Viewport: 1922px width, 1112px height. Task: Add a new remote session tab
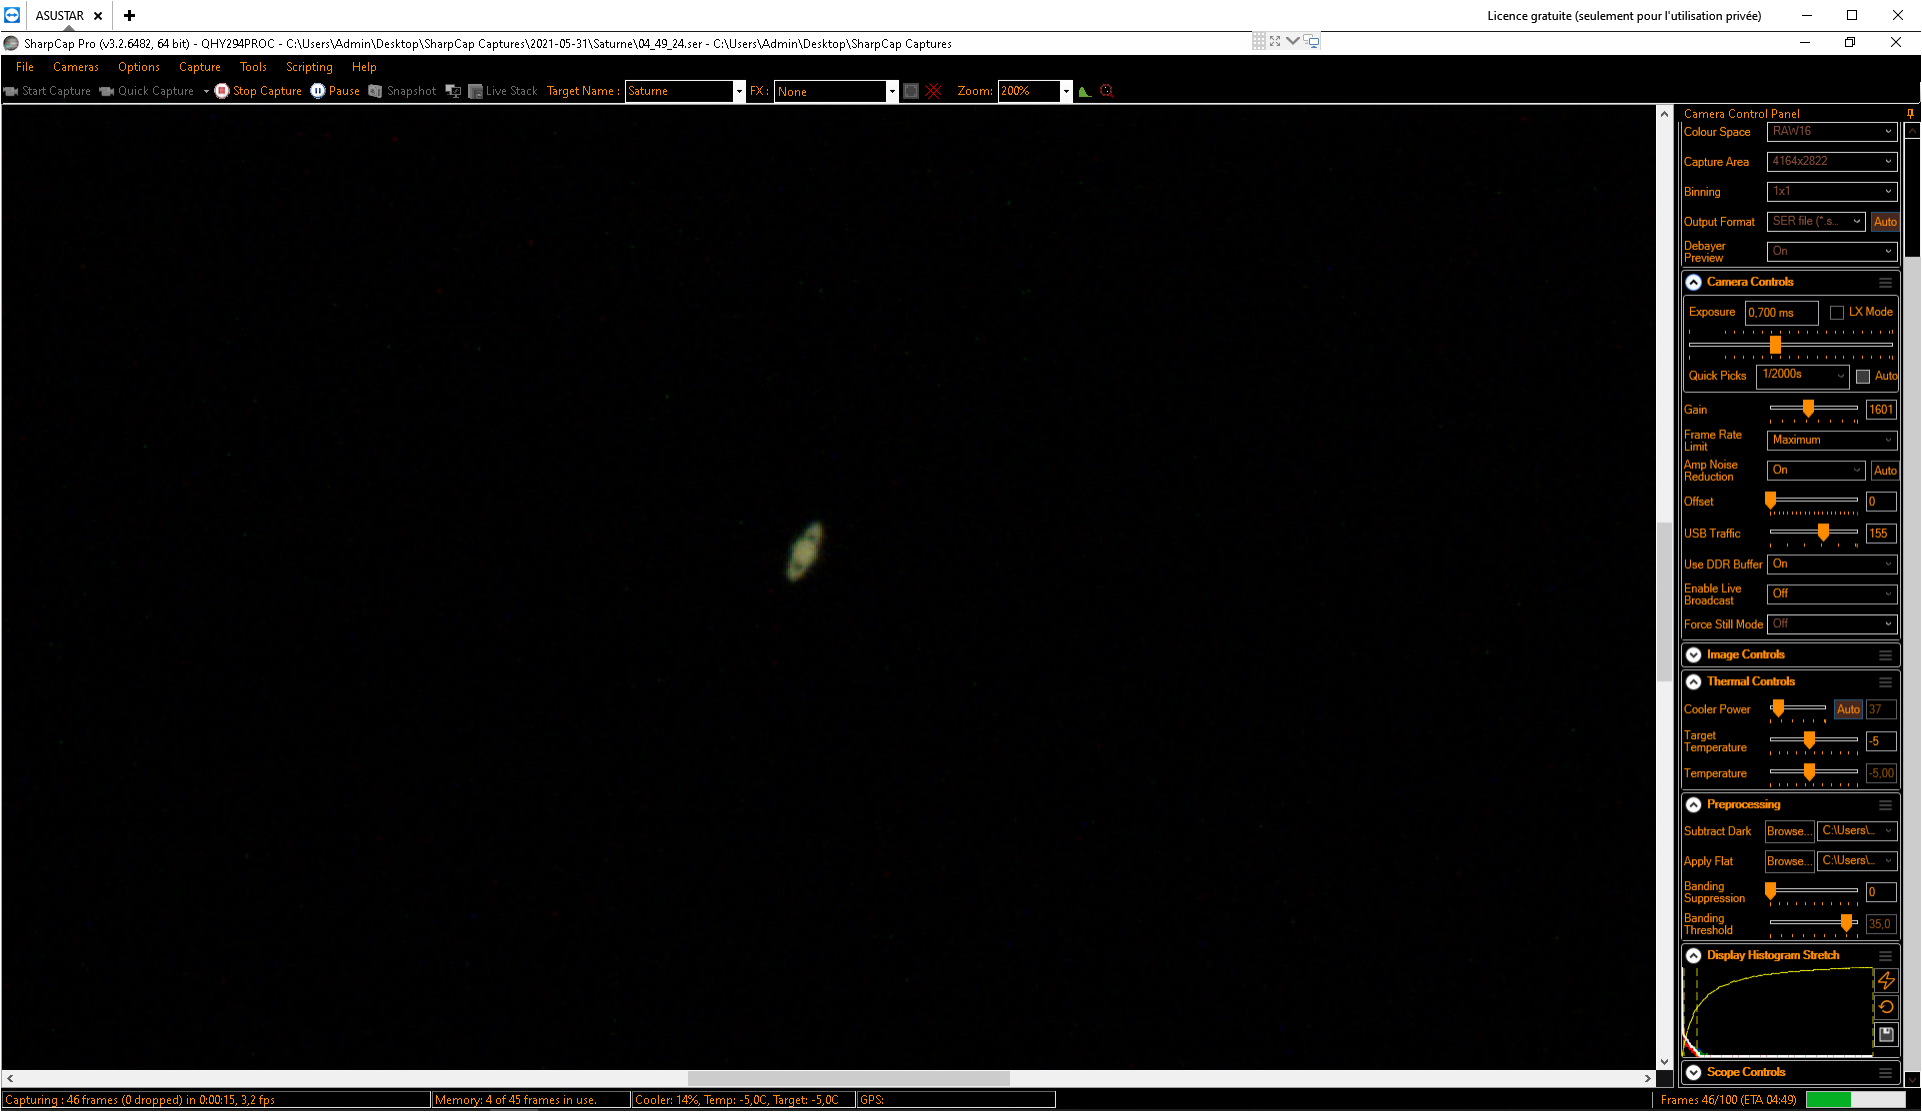click(129, 15)
